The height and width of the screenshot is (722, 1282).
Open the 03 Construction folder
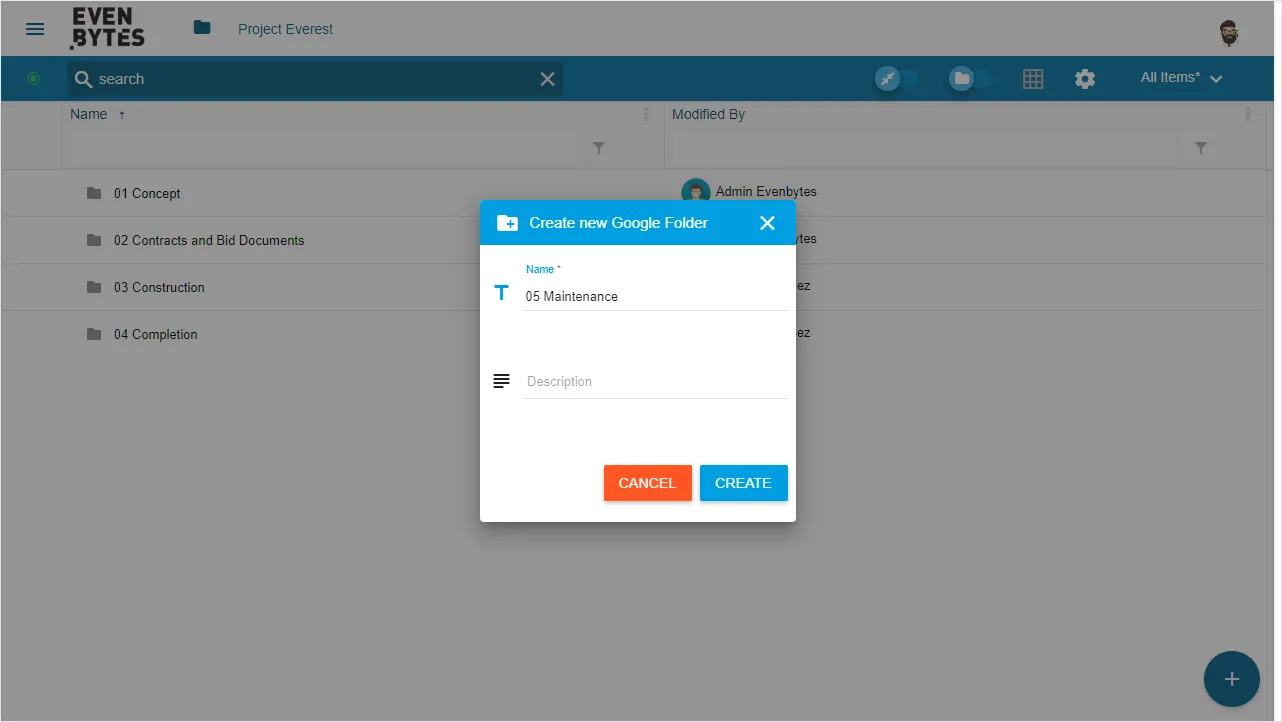pos(158,287)
